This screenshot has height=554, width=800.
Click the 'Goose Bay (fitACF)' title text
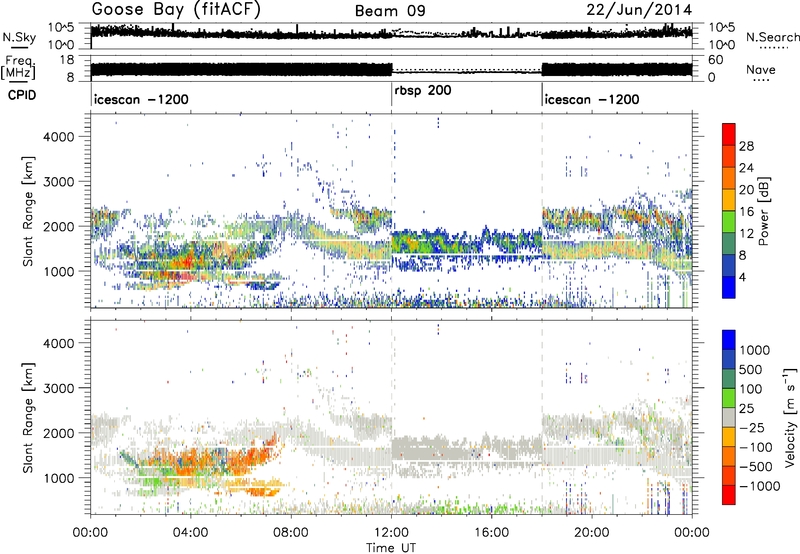click(x=176, y=9)
